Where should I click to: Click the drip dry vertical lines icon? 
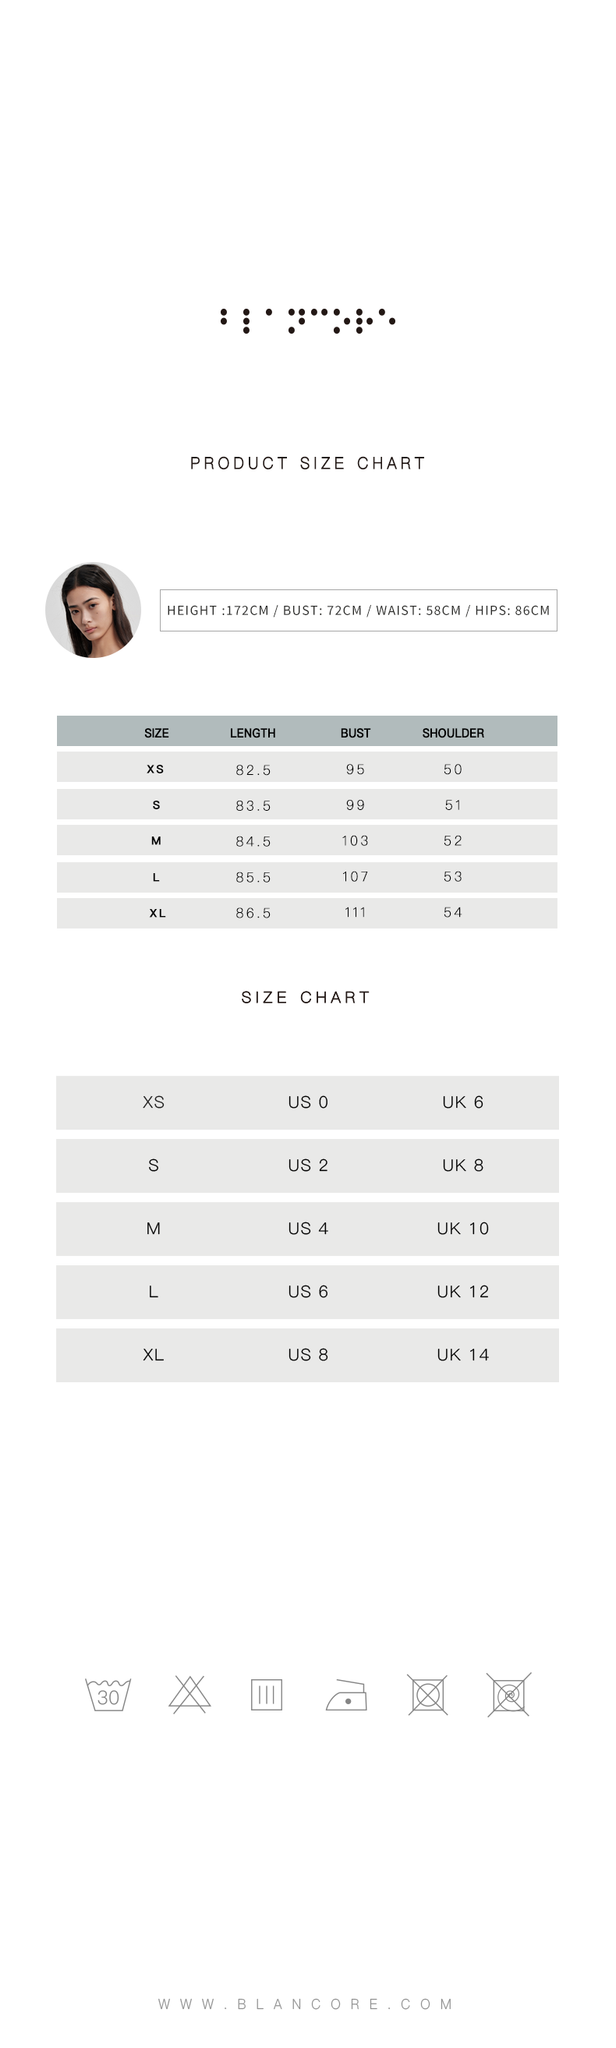coord(267,1695)
